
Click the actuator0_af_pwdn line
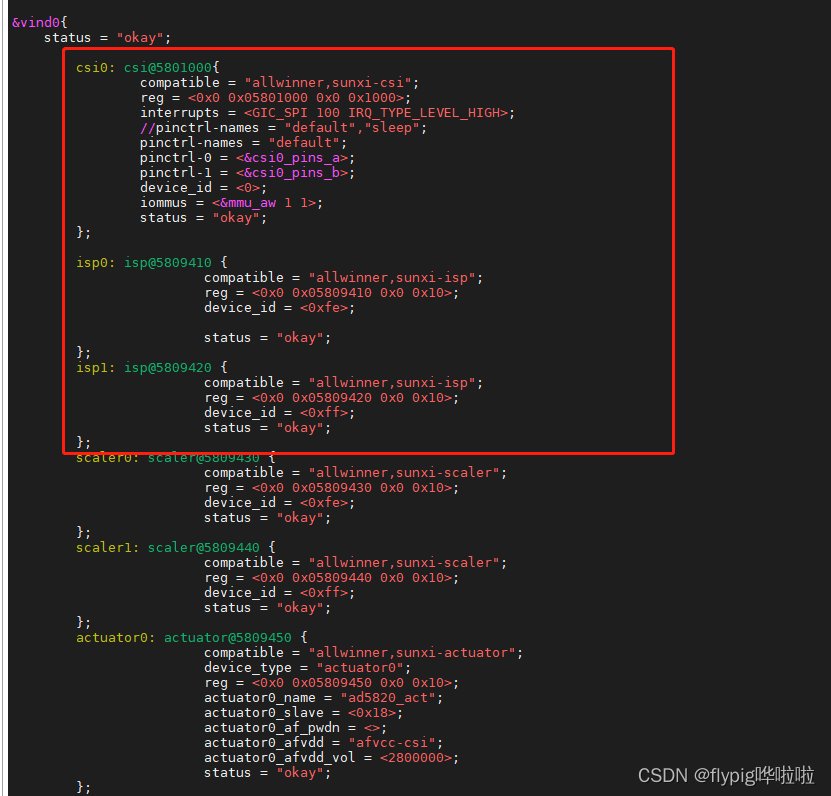click(296, 728)
